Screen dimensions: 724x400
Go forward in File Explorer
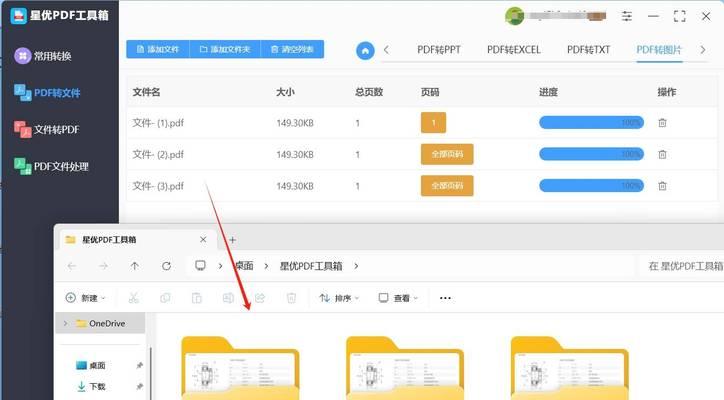(103, 266)
